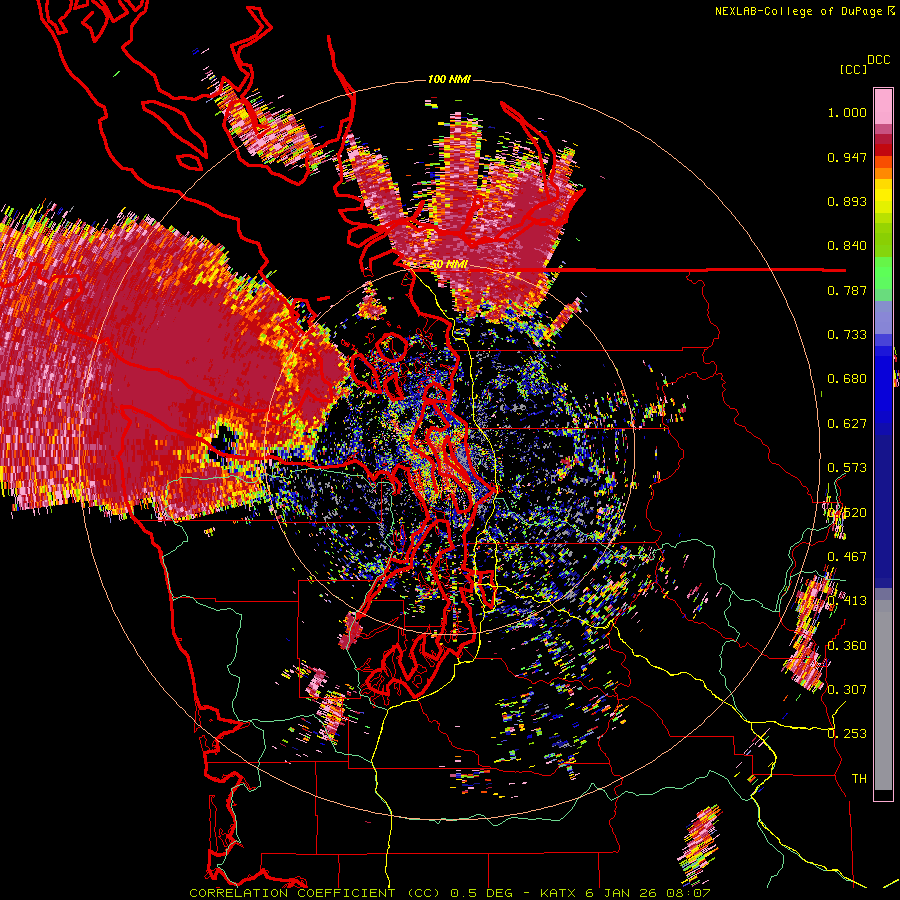Viewport: 900px width, 900px height.
Task: Click the [CC] unit label
Action: click(854, 69)
